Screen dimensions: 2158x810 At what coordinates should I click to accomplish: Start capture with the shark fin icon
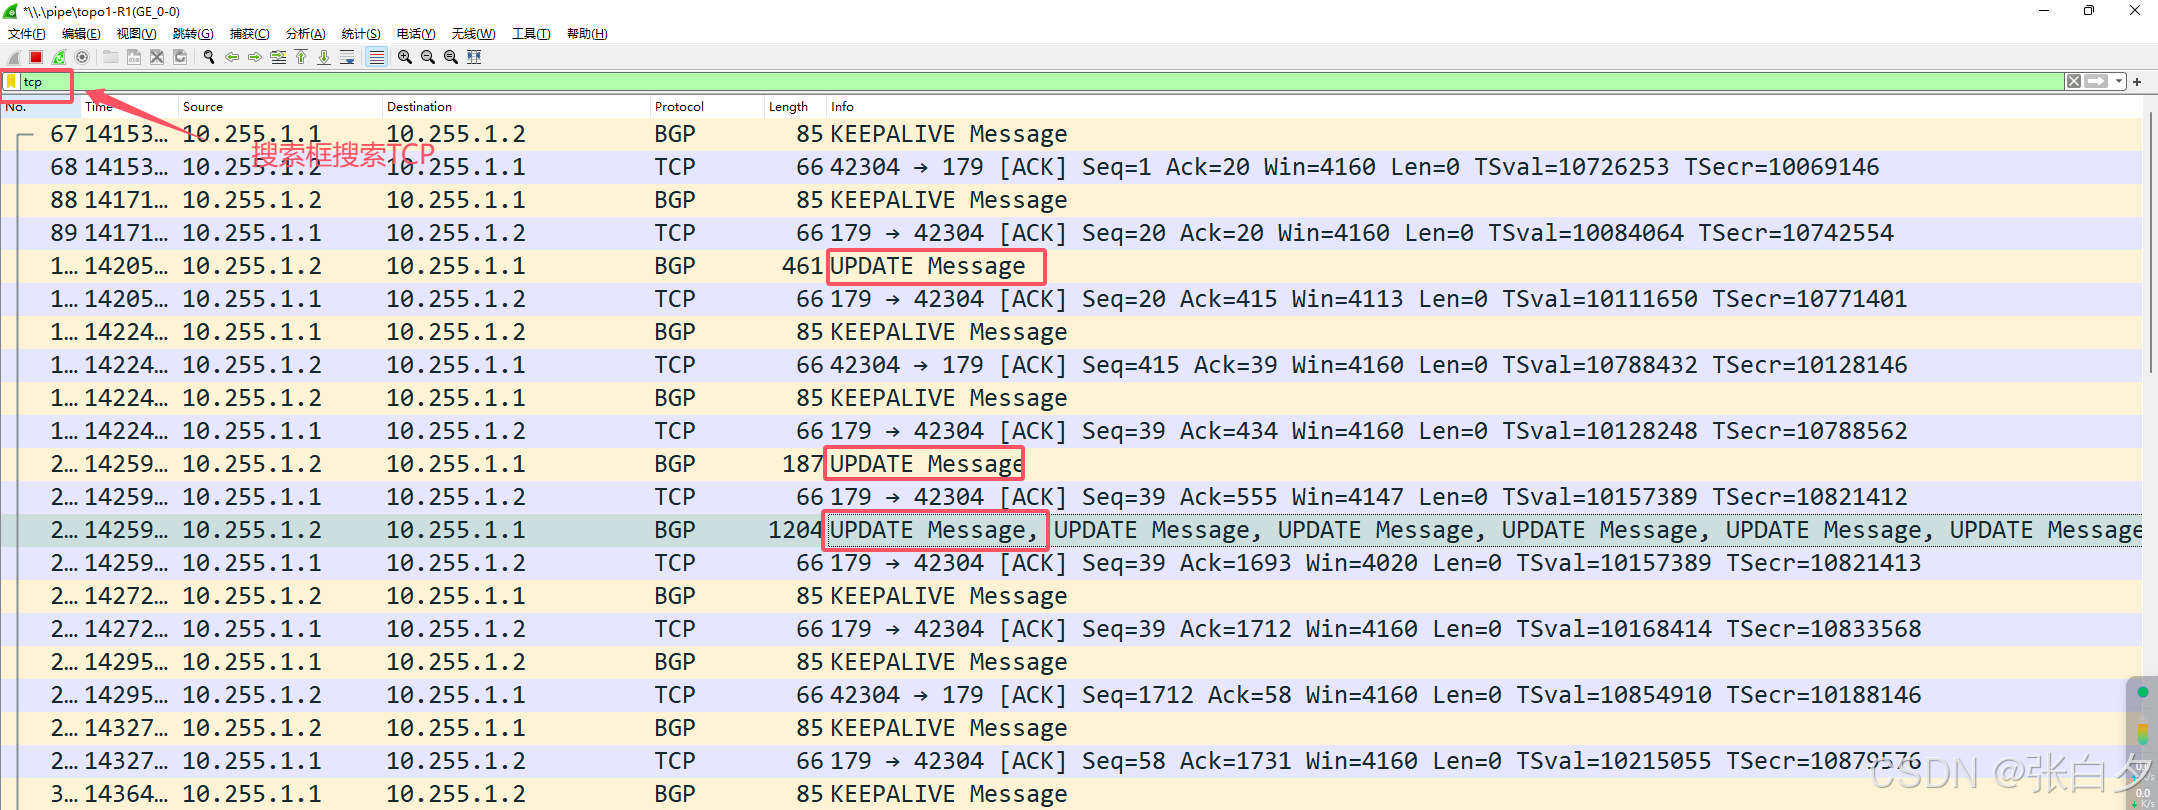pyautogui.click(x=13, y=57)
